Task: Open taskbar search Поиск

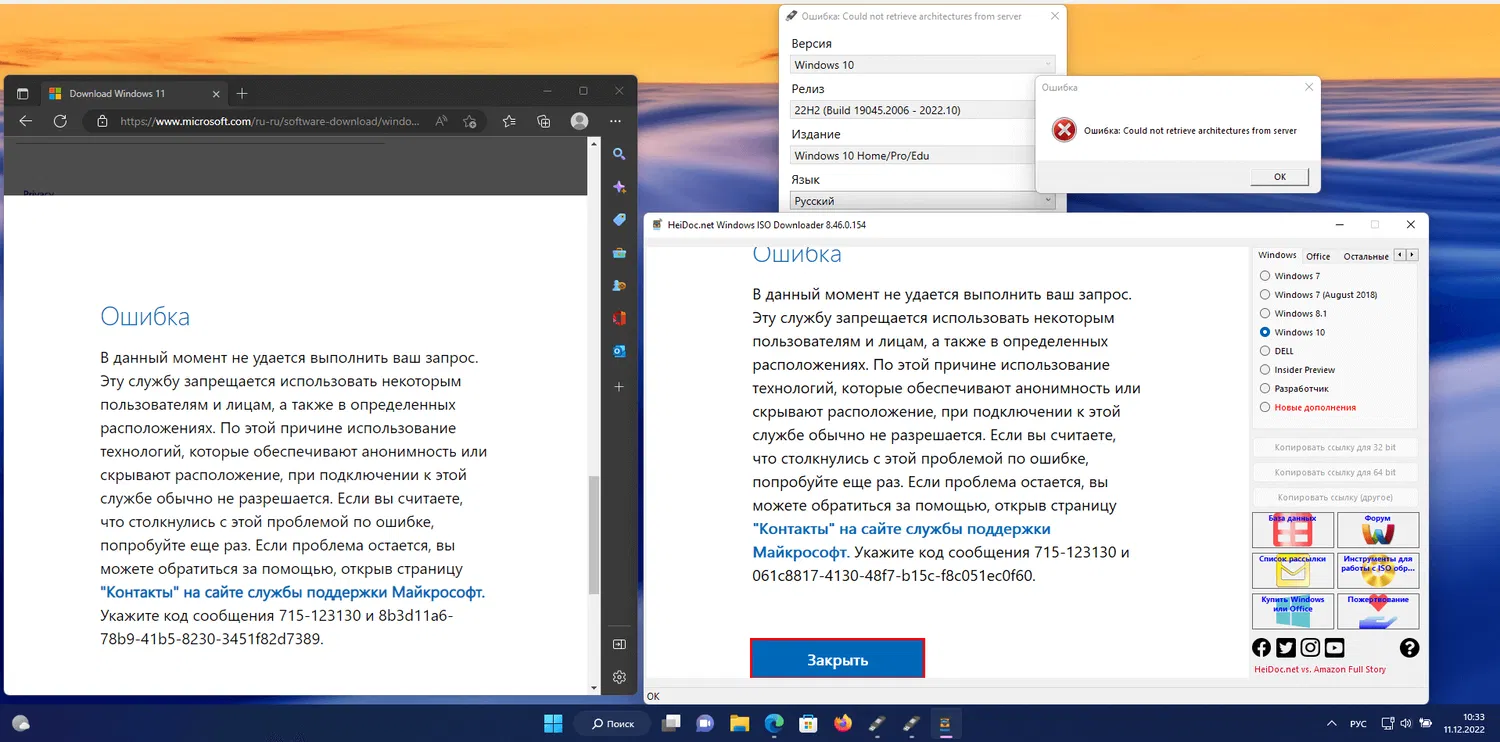Action: click(x=613, y=723)
